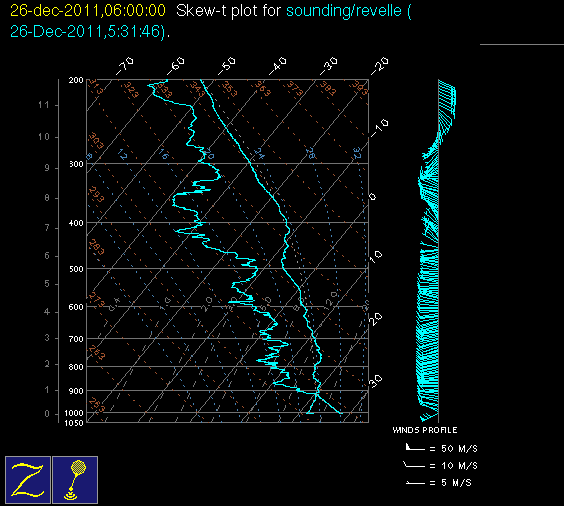Screen dimensions: 564x506
Task: Click the 4 km altitude tick label
Action: (47, 312)
